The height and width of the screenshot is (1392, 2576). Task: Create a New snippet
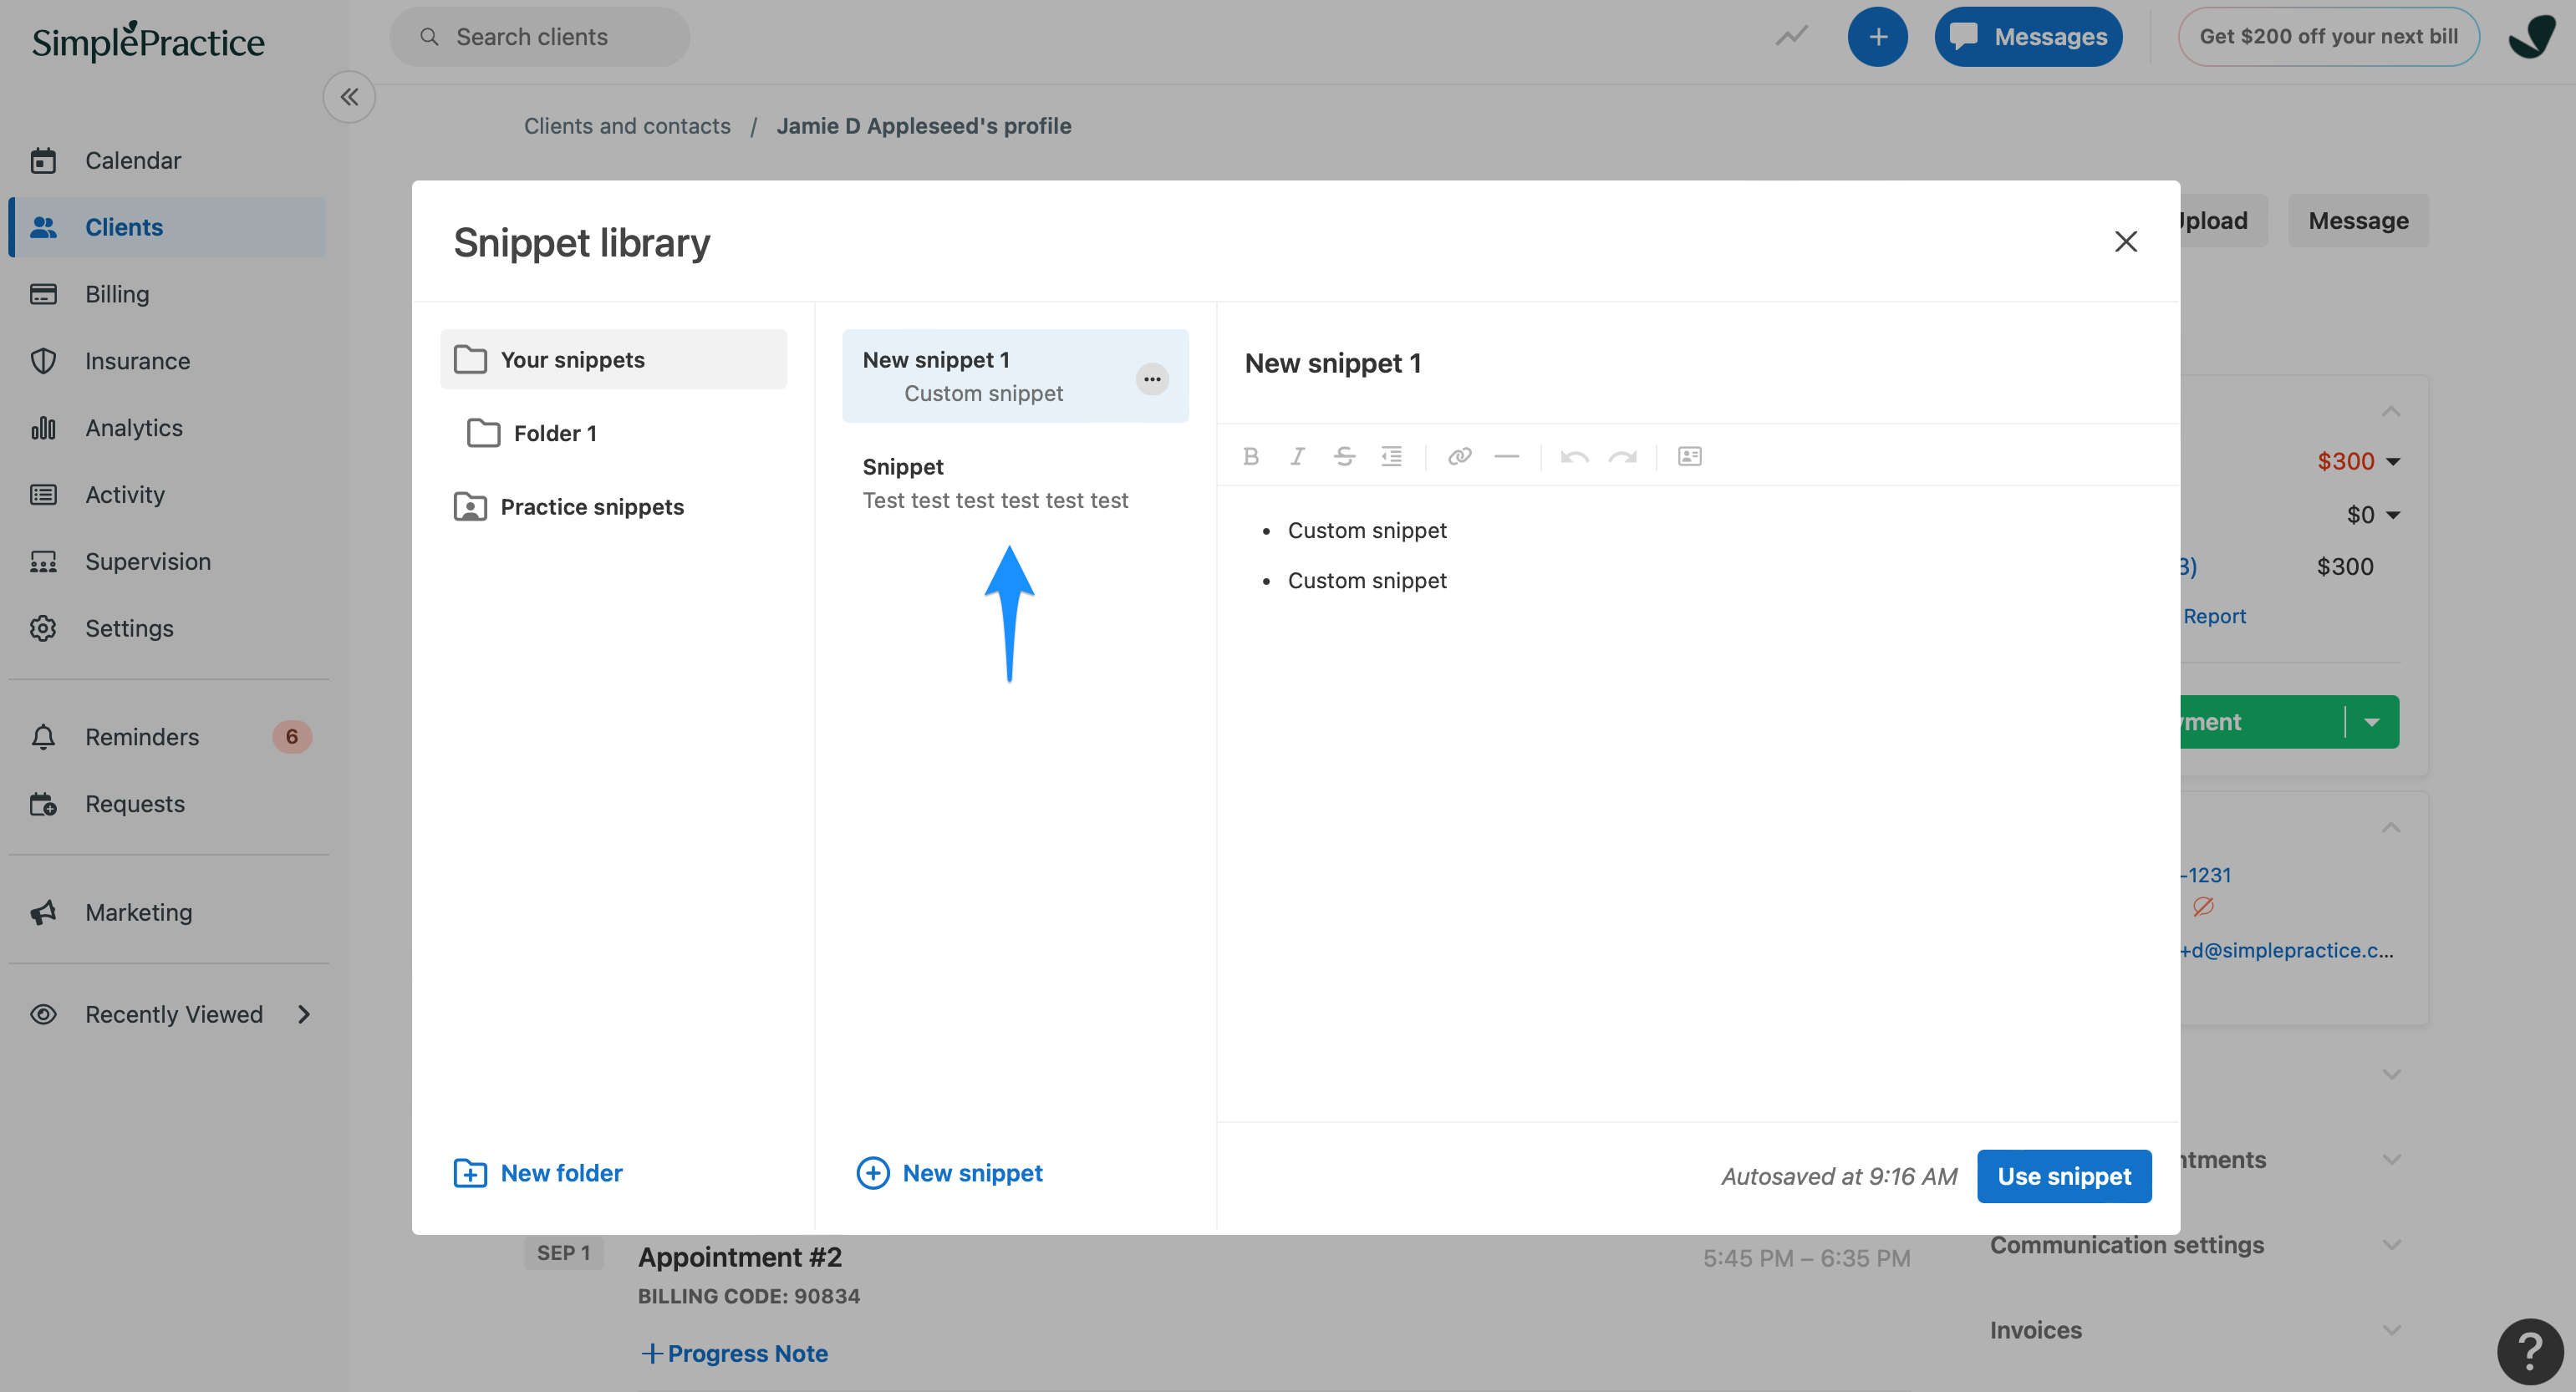point(949,1173)
